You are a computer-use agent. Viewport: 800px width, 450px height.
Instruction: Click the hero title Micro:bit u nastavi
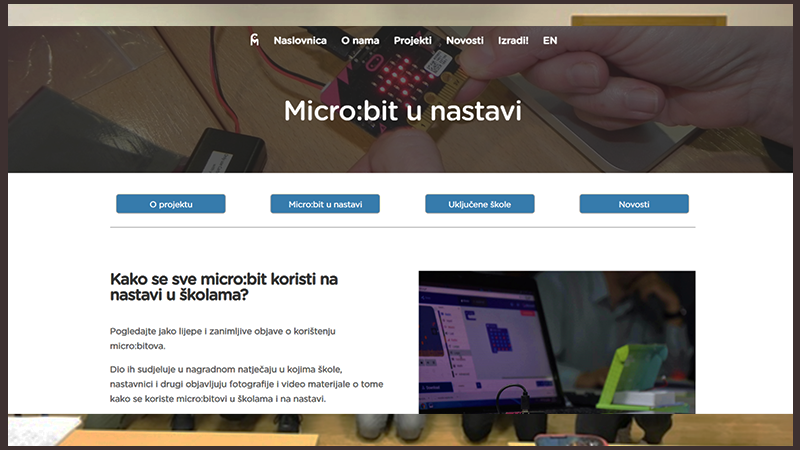click(x=402, y=111)
